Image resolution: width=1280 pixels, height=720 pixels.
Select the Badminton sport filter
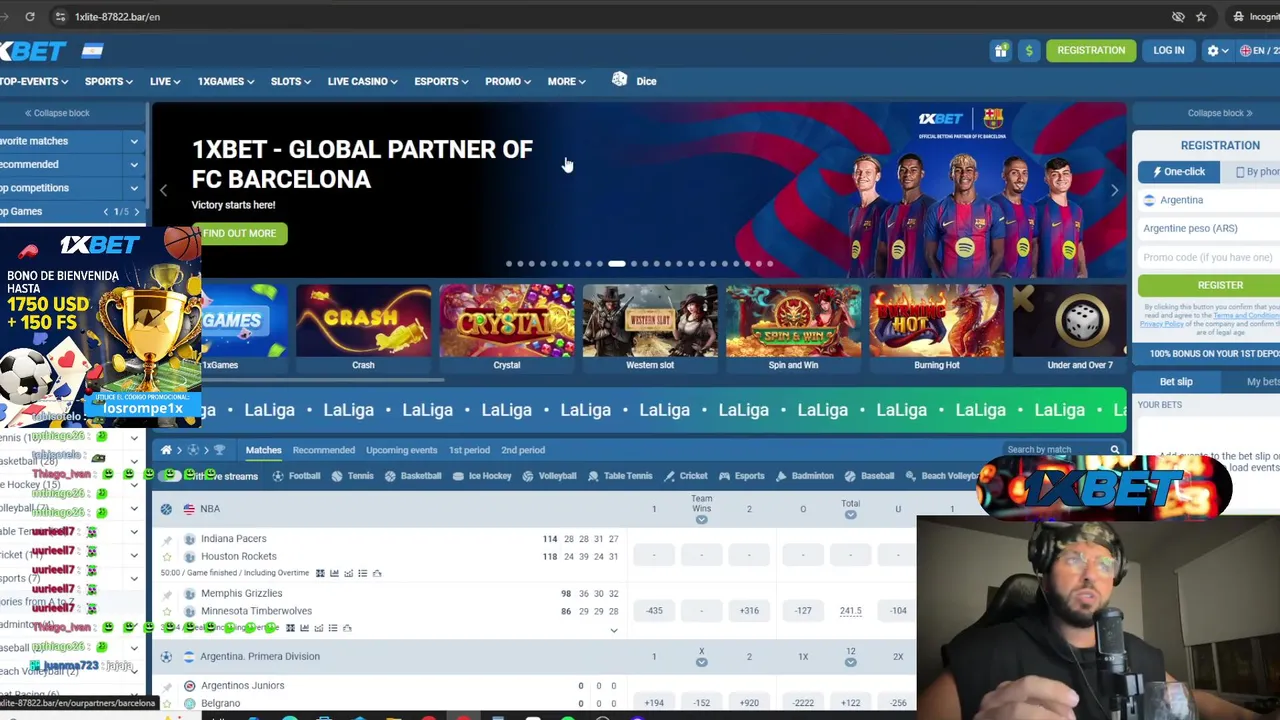click(803, 476)
